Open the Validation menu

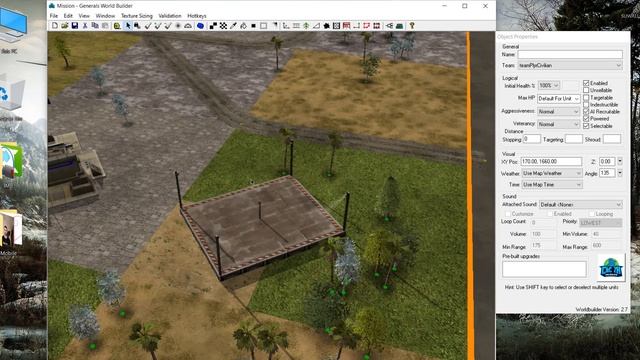[170, 16]
